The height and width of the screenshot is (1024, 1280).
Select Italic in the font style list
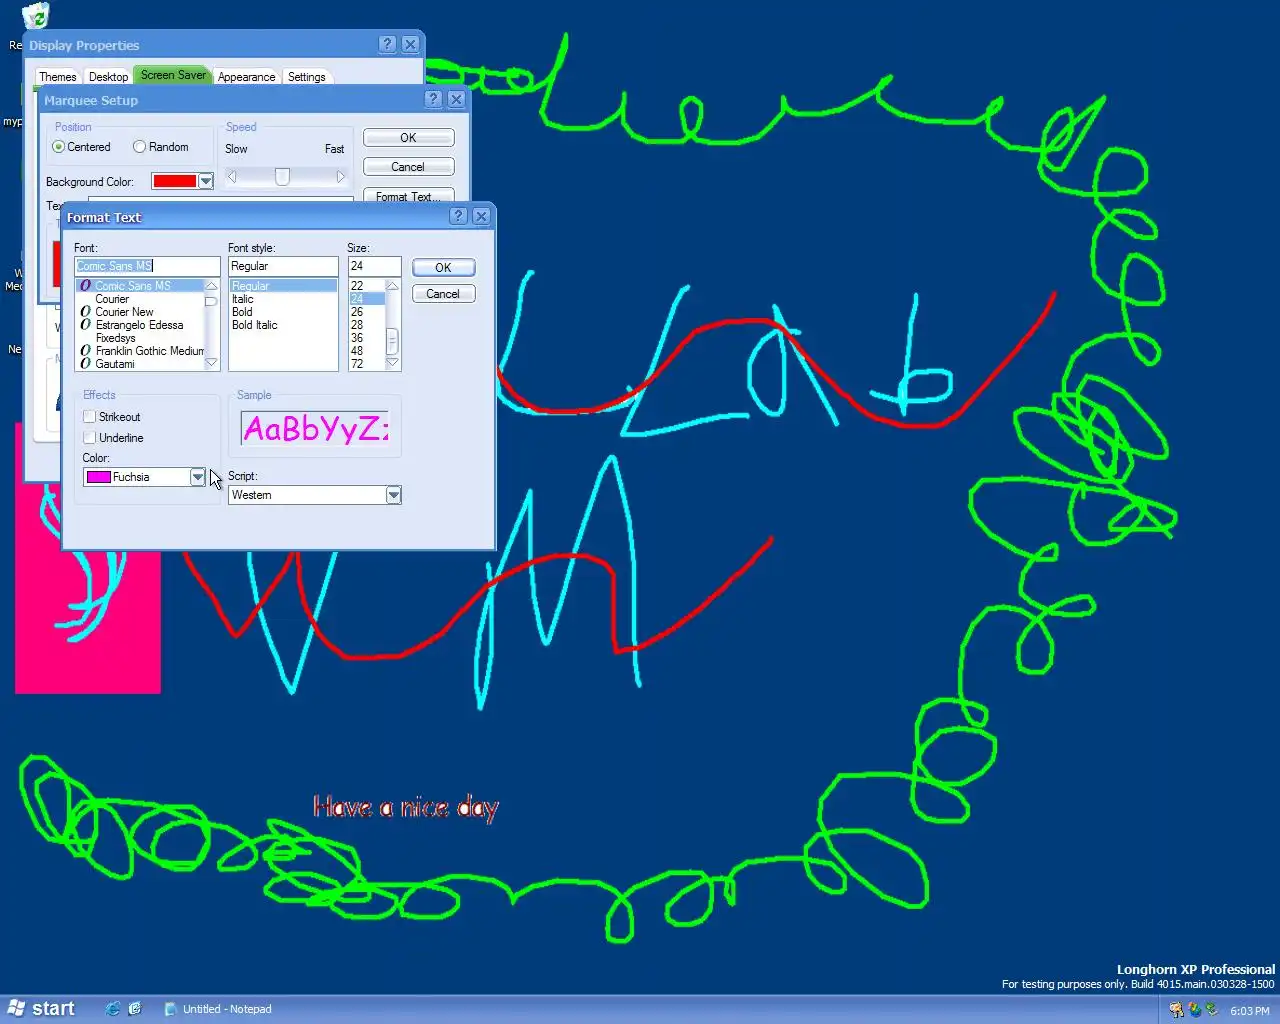pos(283,299)
